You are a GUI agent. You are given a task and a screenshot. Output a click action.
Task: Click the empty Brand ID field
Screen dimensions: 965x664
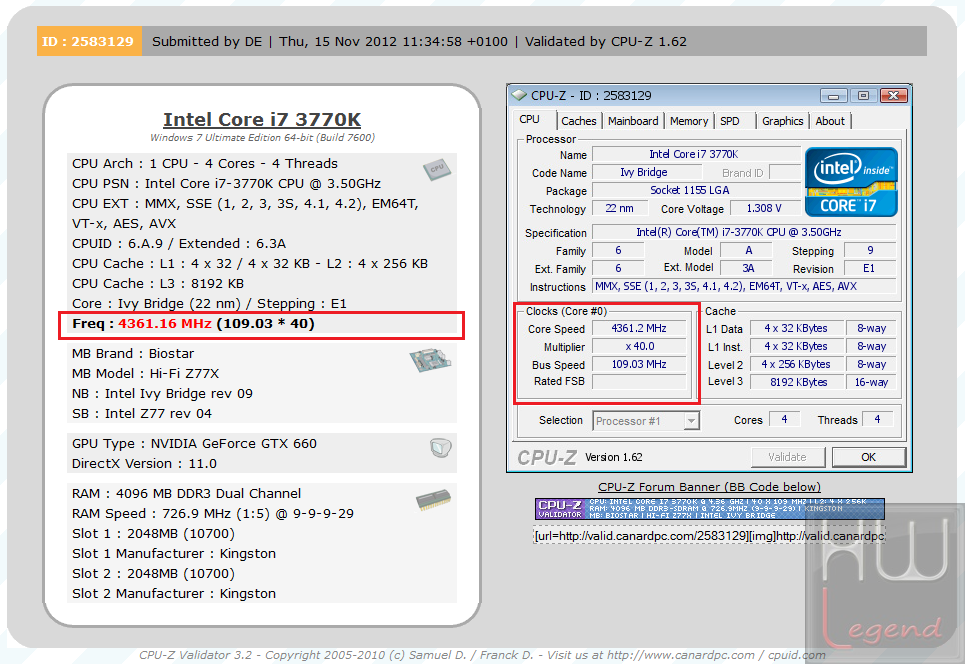point(785,172)
